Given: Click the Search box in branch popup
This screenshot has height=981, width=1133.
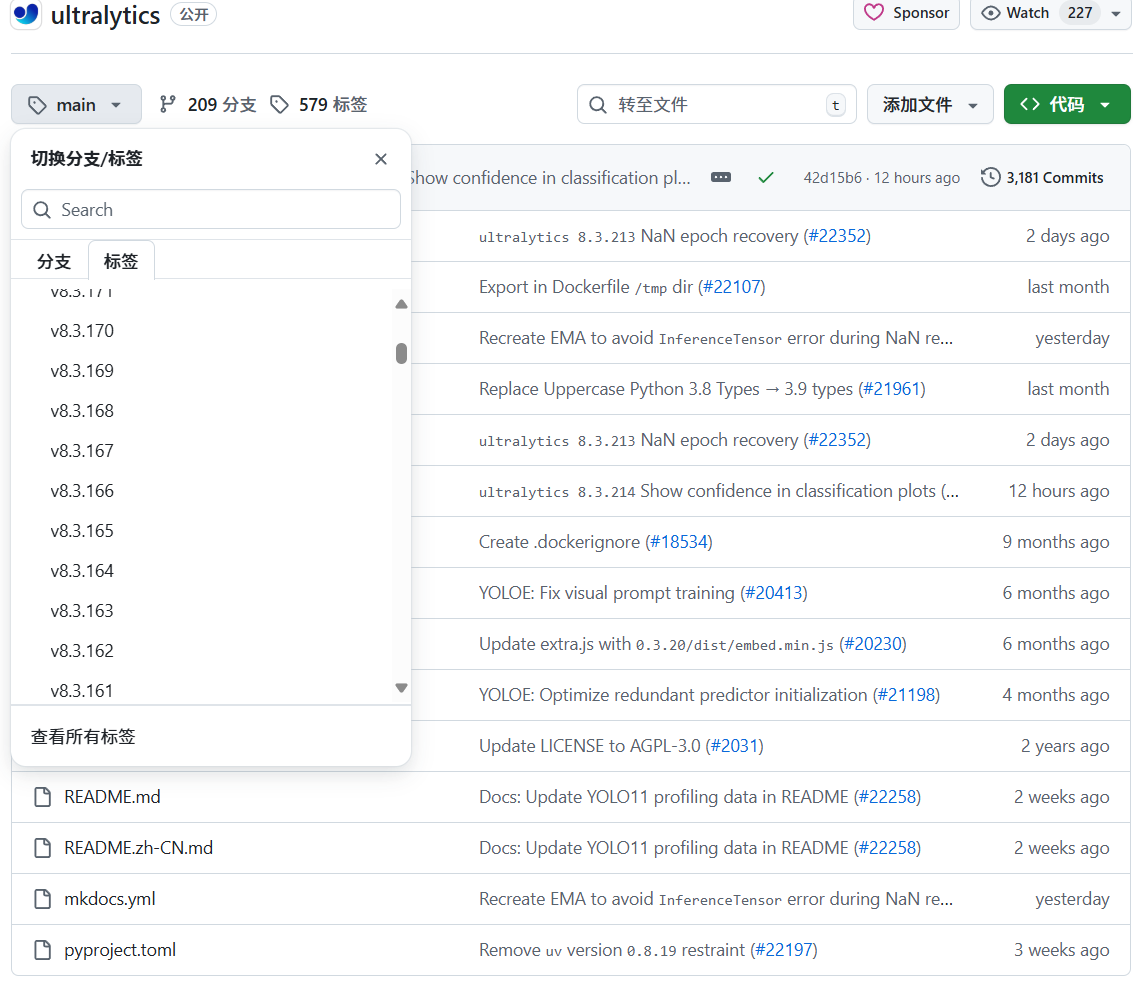Looking at the screenshot, I should pos(211,209).
